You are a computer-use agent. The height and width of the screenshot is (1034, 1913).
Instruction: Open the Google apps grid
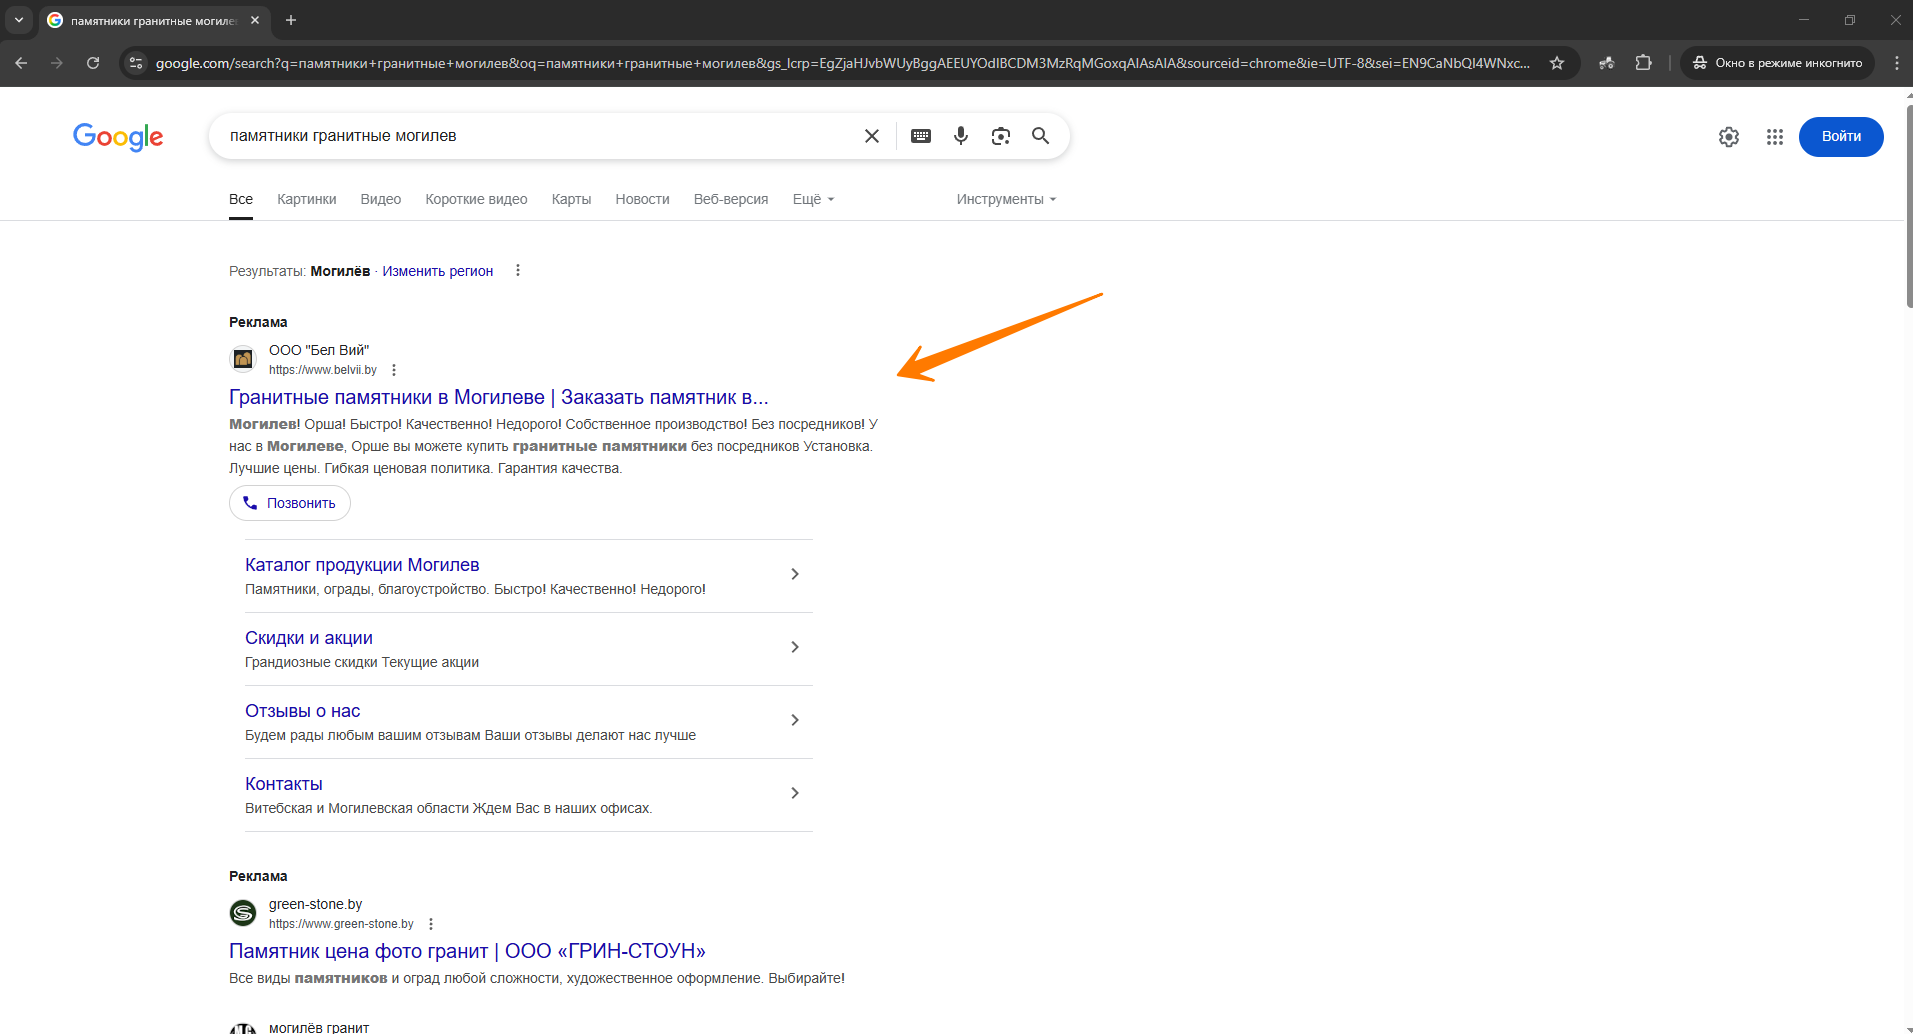[1775, 137]
